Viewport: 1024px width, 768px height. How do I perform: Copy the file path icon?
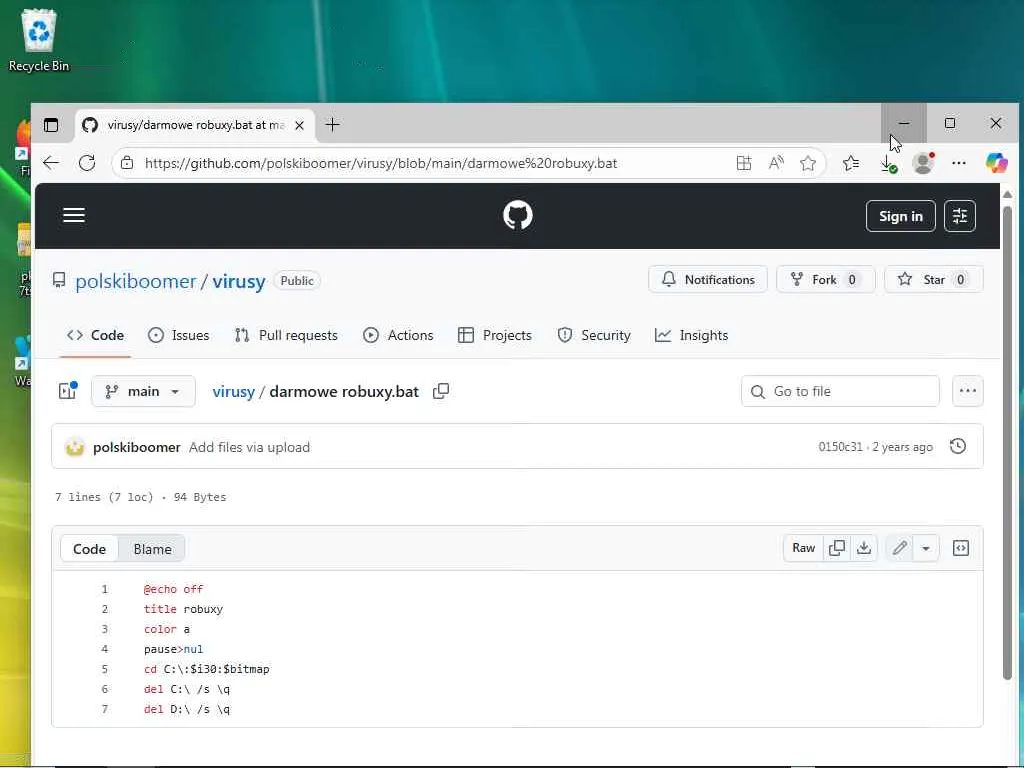[441, 391]
